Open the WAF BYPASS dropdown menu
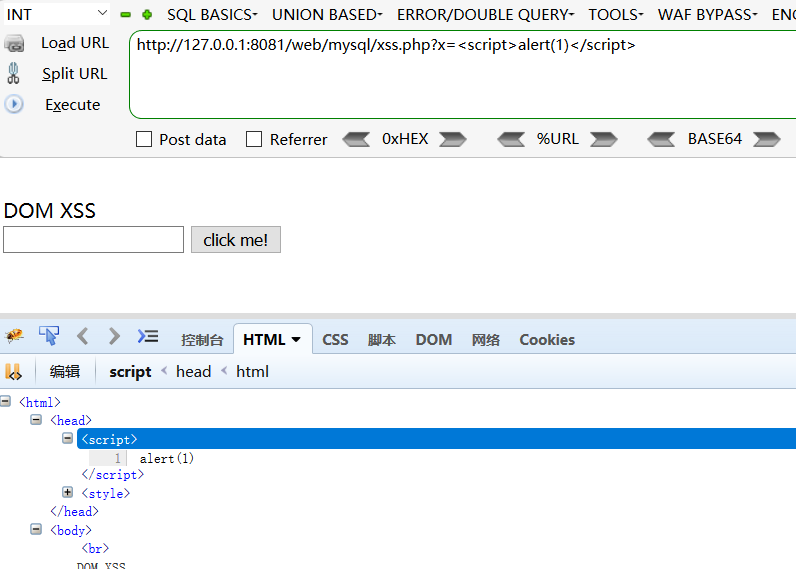 pyautogui.click(x=707, y=15)
